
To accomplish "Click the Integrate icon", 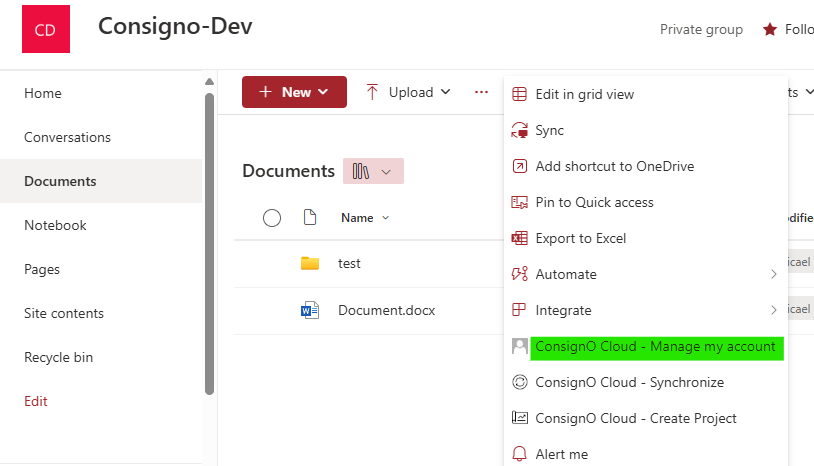I will coord(519,310).
